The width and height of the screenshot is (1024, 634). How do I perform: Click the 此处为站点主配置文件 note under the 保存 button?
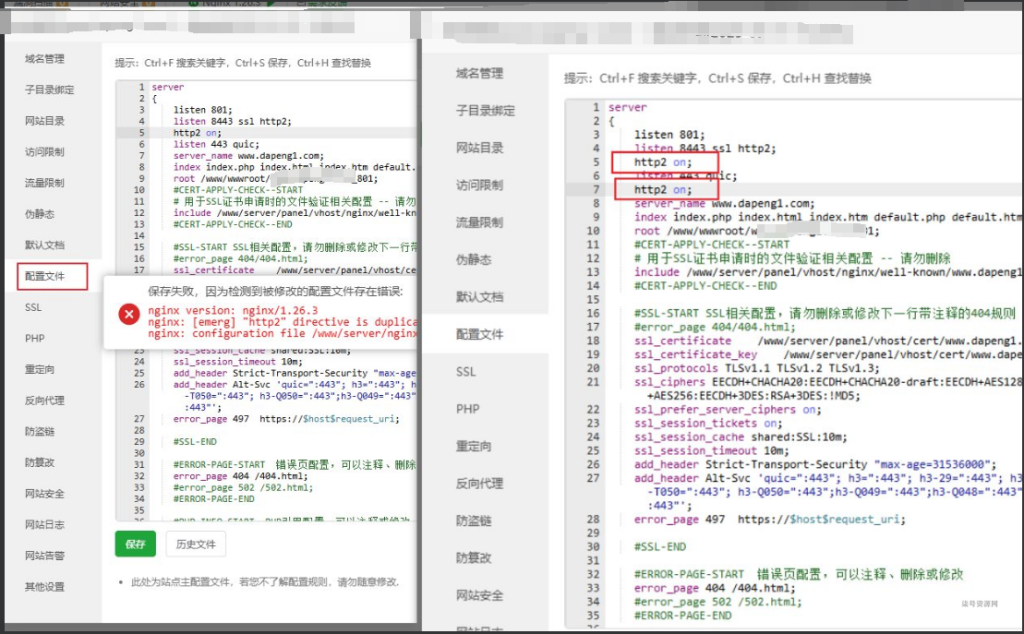(x=265, y=582)
